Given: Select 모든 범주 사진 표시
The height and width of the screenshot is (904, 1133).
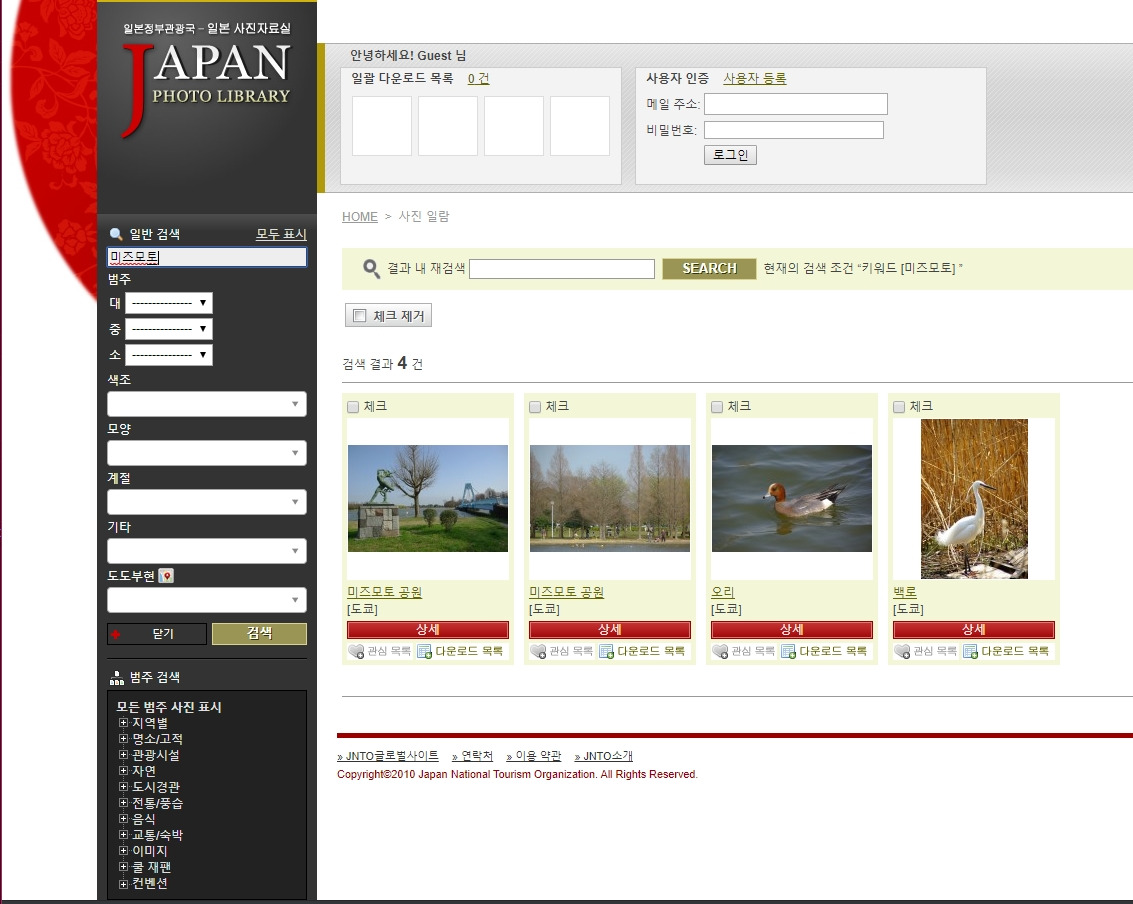Looking at the screenshot, I should [169, 707].
